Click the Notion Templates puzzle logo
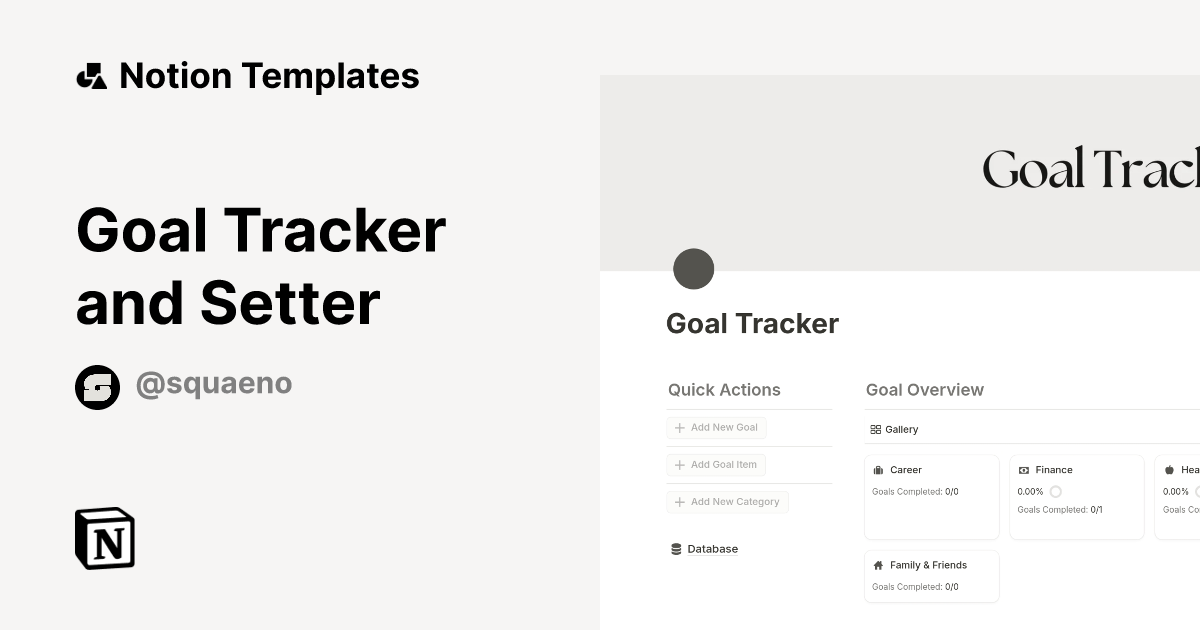The width and height of the screenshot is (1200, 630). (91, 75)
